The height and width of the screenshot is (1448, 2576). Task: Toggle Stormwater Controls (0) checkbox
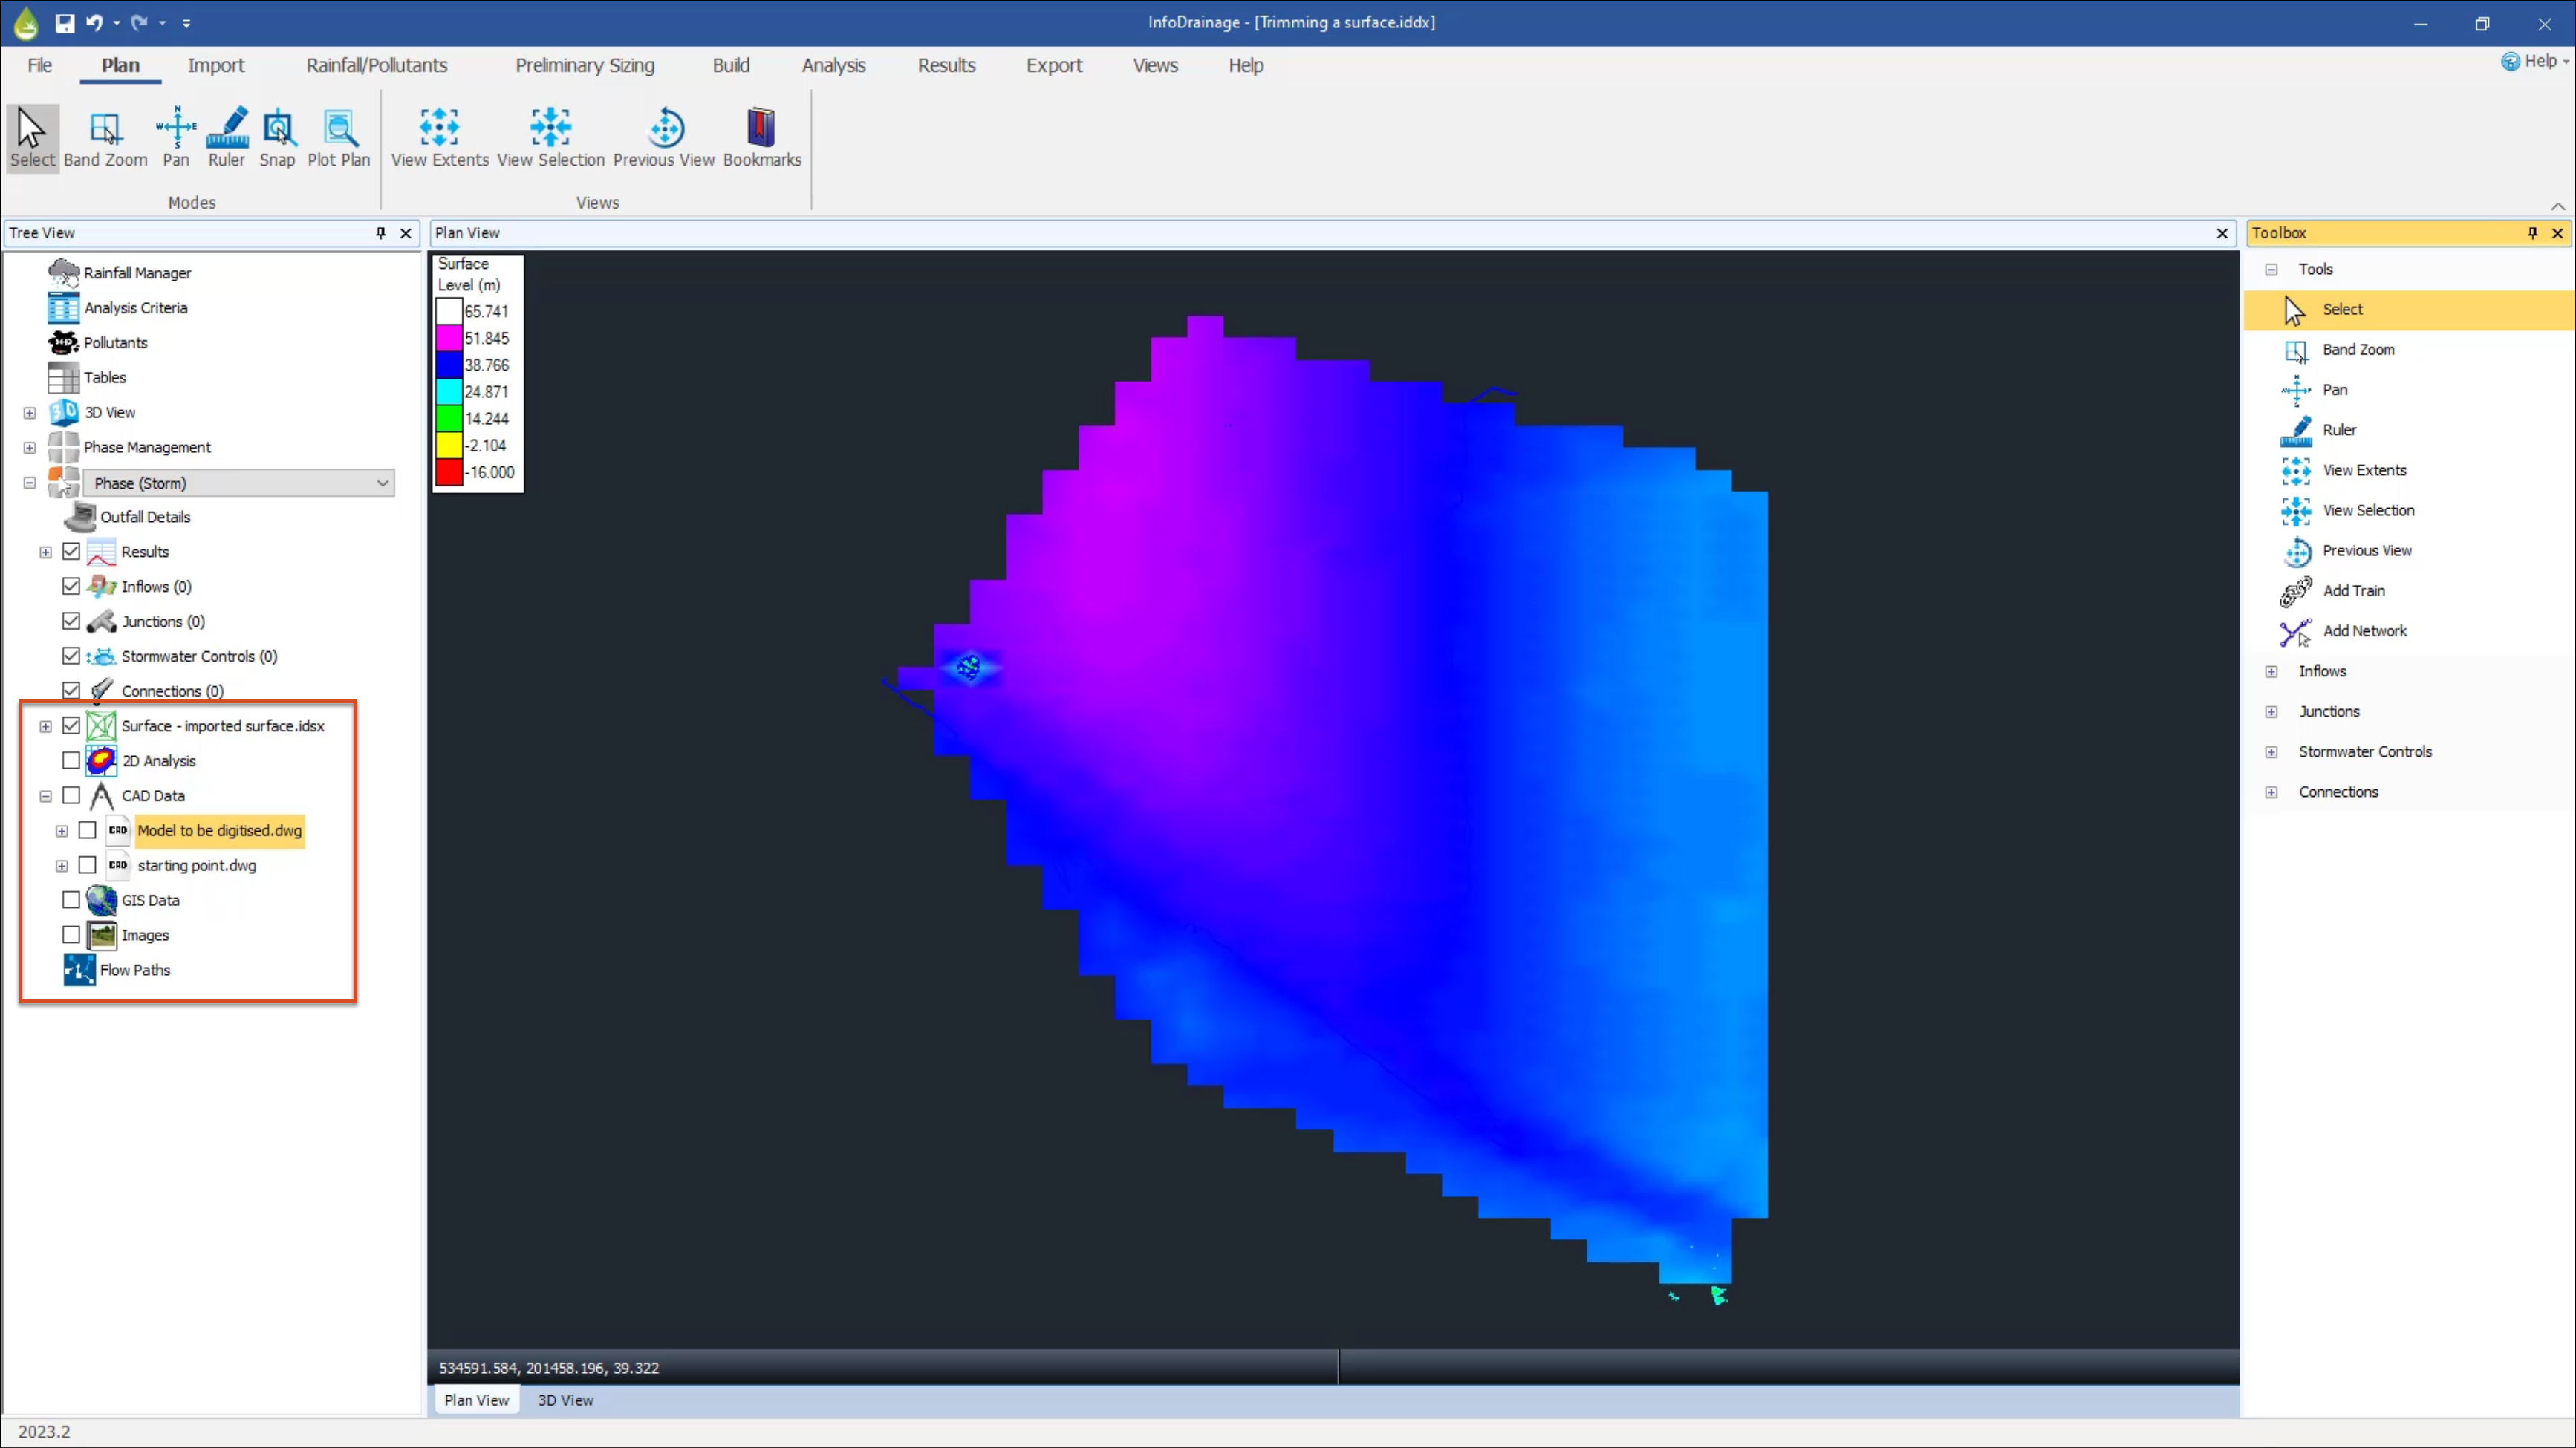click(71, 656)
